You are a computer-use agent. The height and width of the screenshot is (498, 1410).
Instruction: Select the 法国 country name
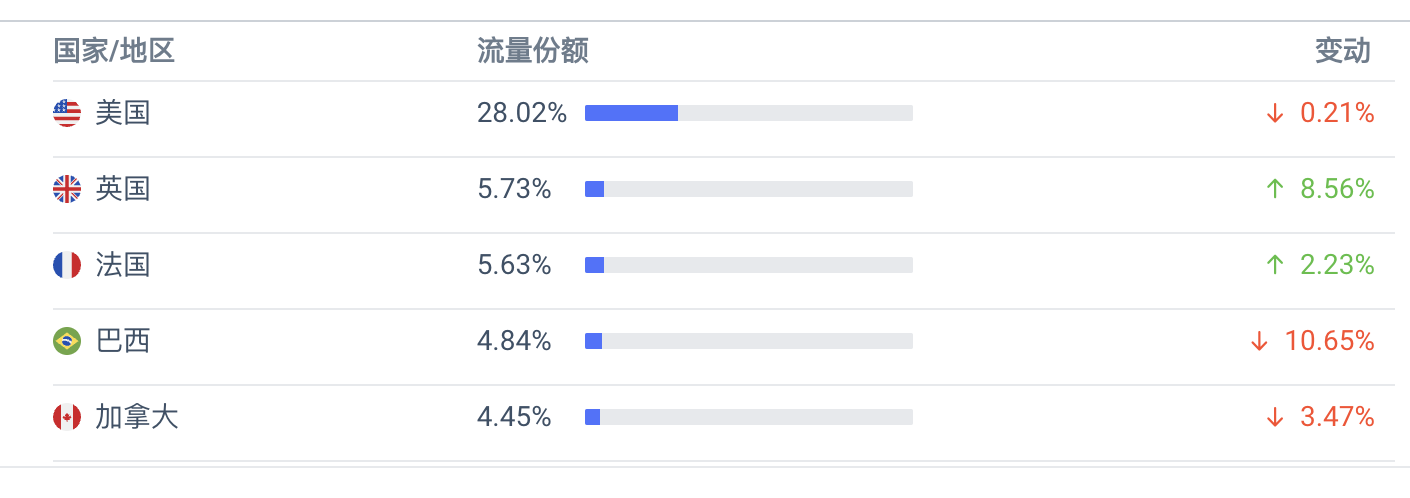(123, 265)
